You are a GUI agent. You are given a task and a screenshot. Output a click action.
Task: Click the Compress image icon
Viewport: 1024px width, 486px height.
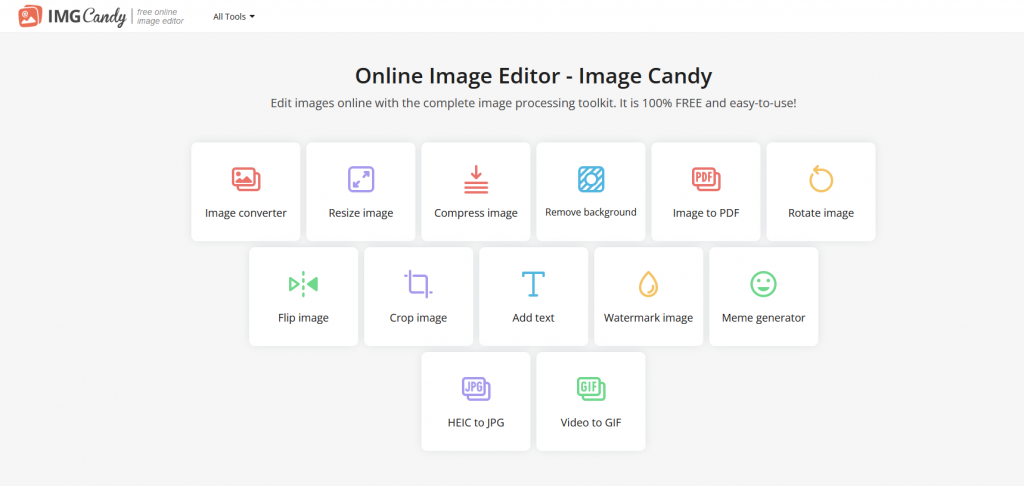pyautogui.click(x=476, y=179)
